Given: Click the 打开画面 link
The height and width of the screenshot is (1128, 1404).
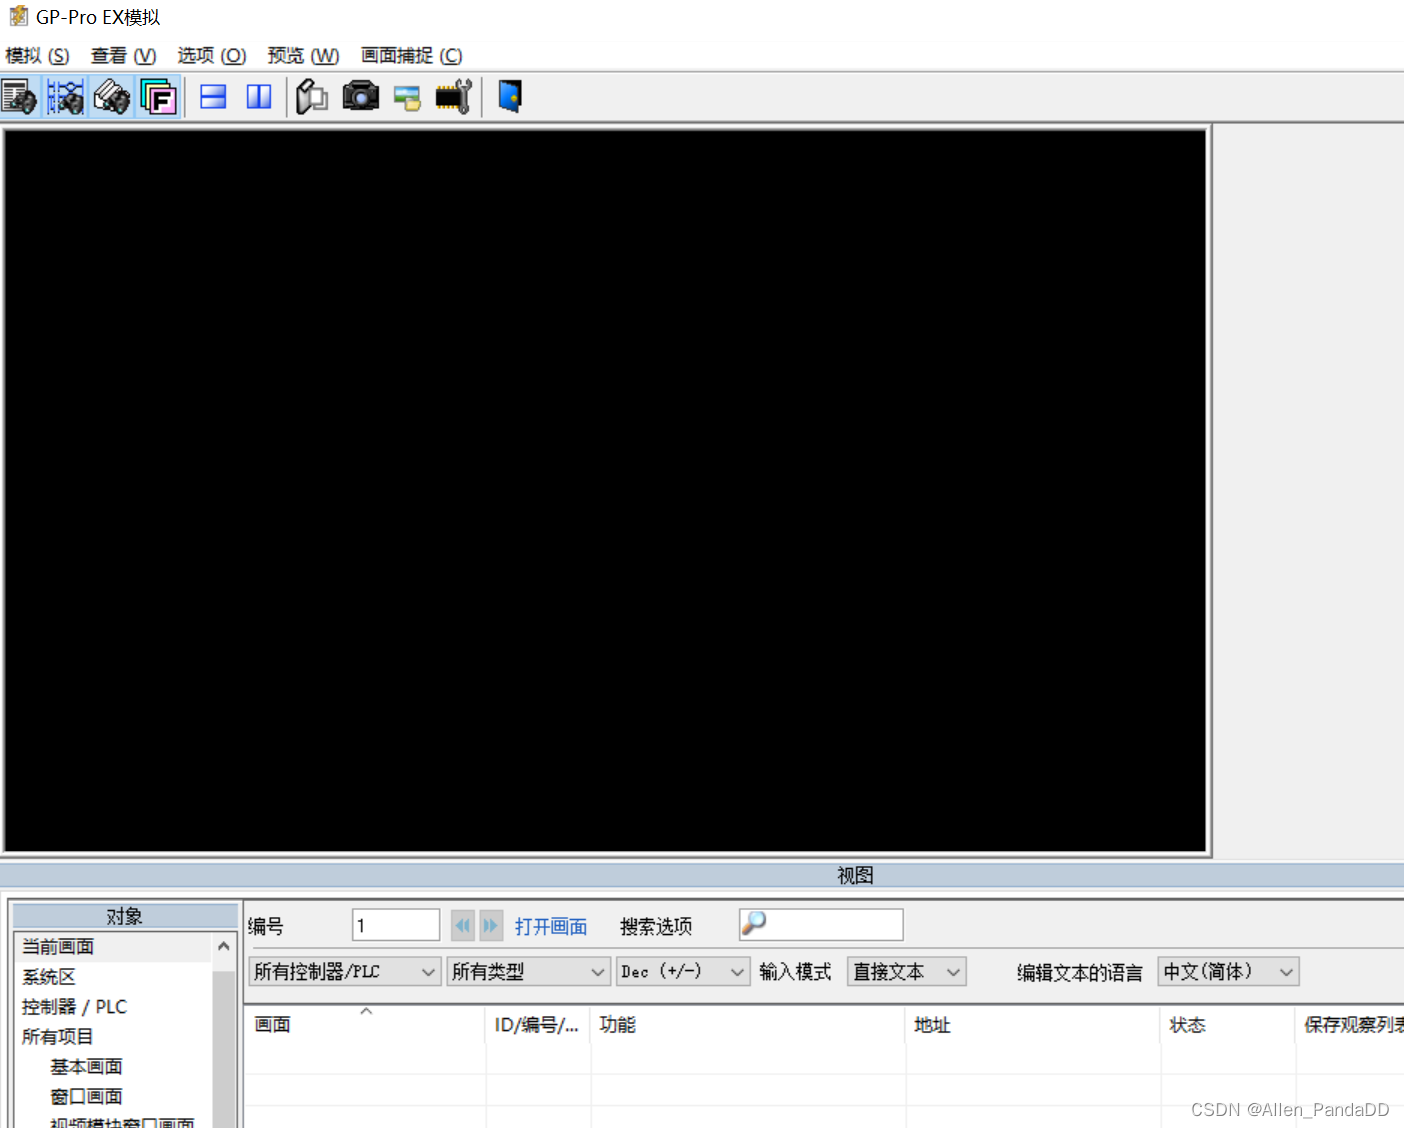Looking at the screenshot, I should click(551, 927).
